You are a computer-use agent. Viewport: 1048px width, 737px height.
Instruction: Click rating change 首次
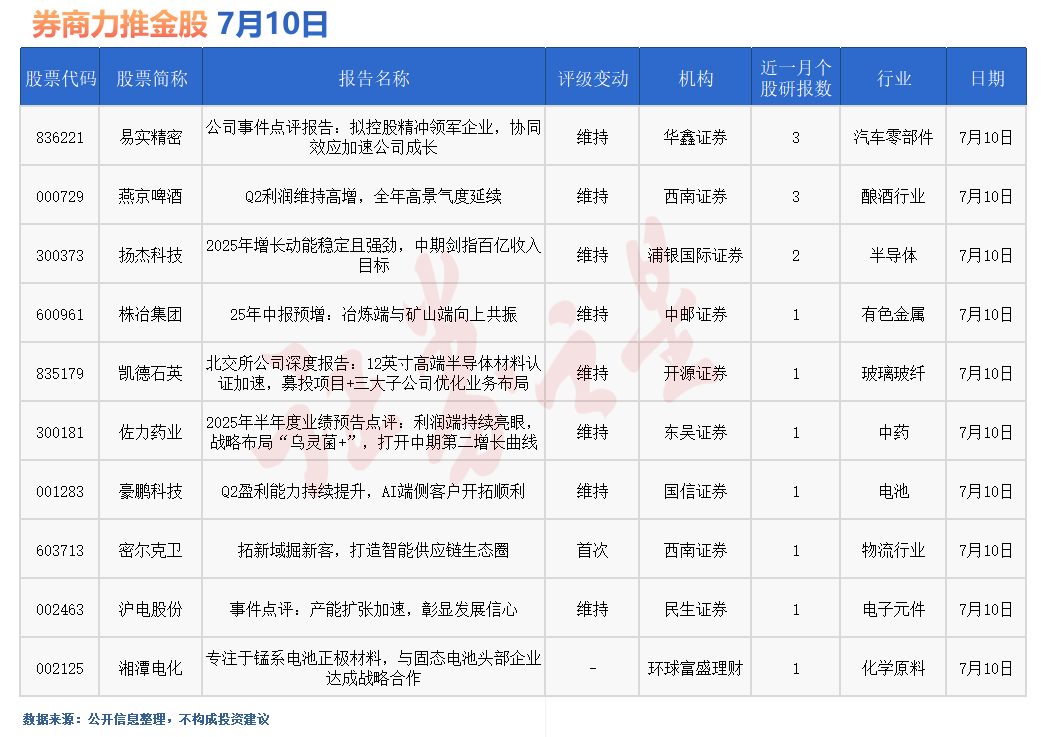click(592, 551)
